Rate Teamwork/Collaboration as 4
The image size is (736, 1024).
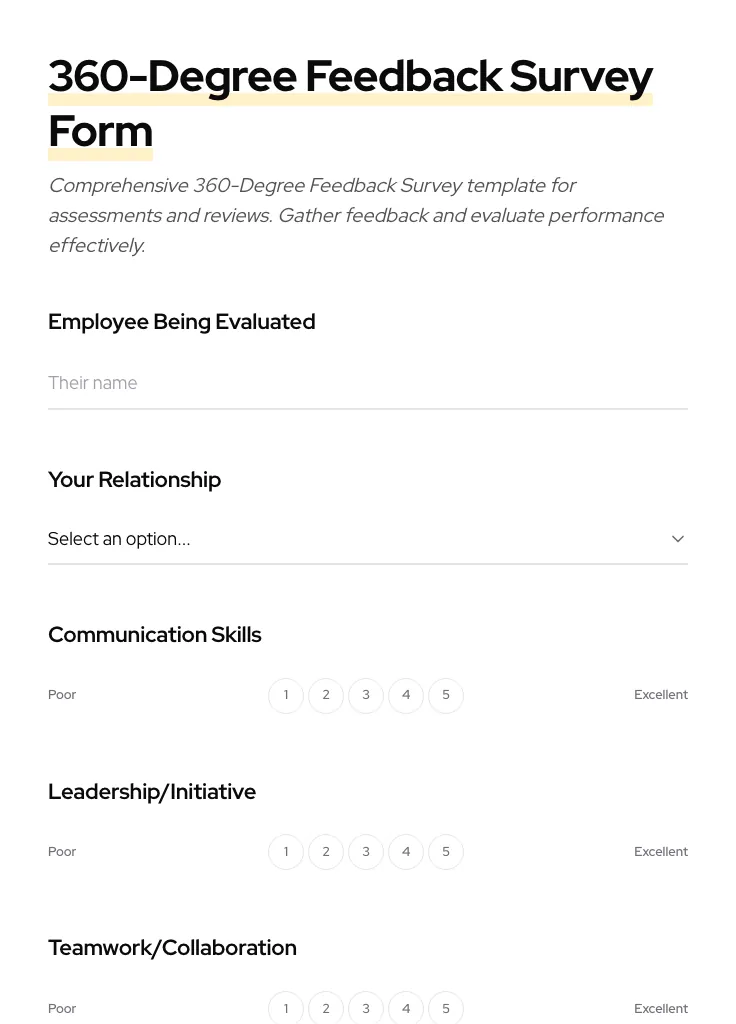(406, 1008)
